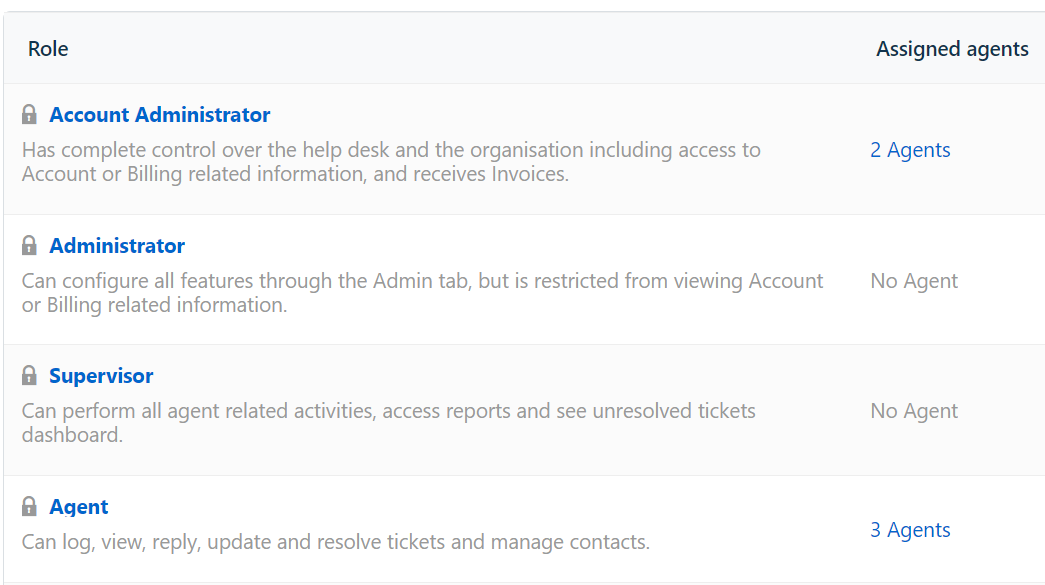
Task: Click the lock icon beside Supervisor
Action: 29,375
